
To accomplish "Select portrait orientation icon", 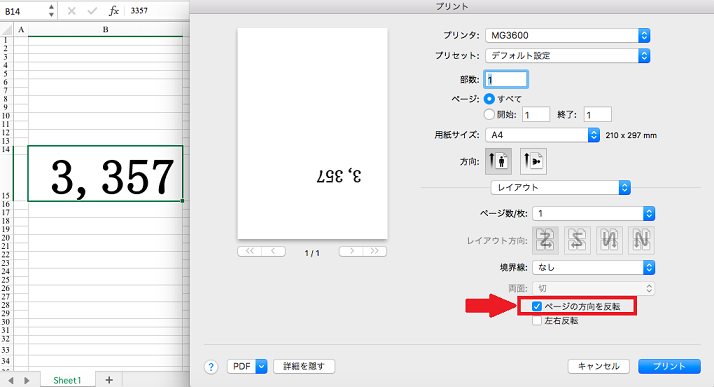I will click(498, 161).
